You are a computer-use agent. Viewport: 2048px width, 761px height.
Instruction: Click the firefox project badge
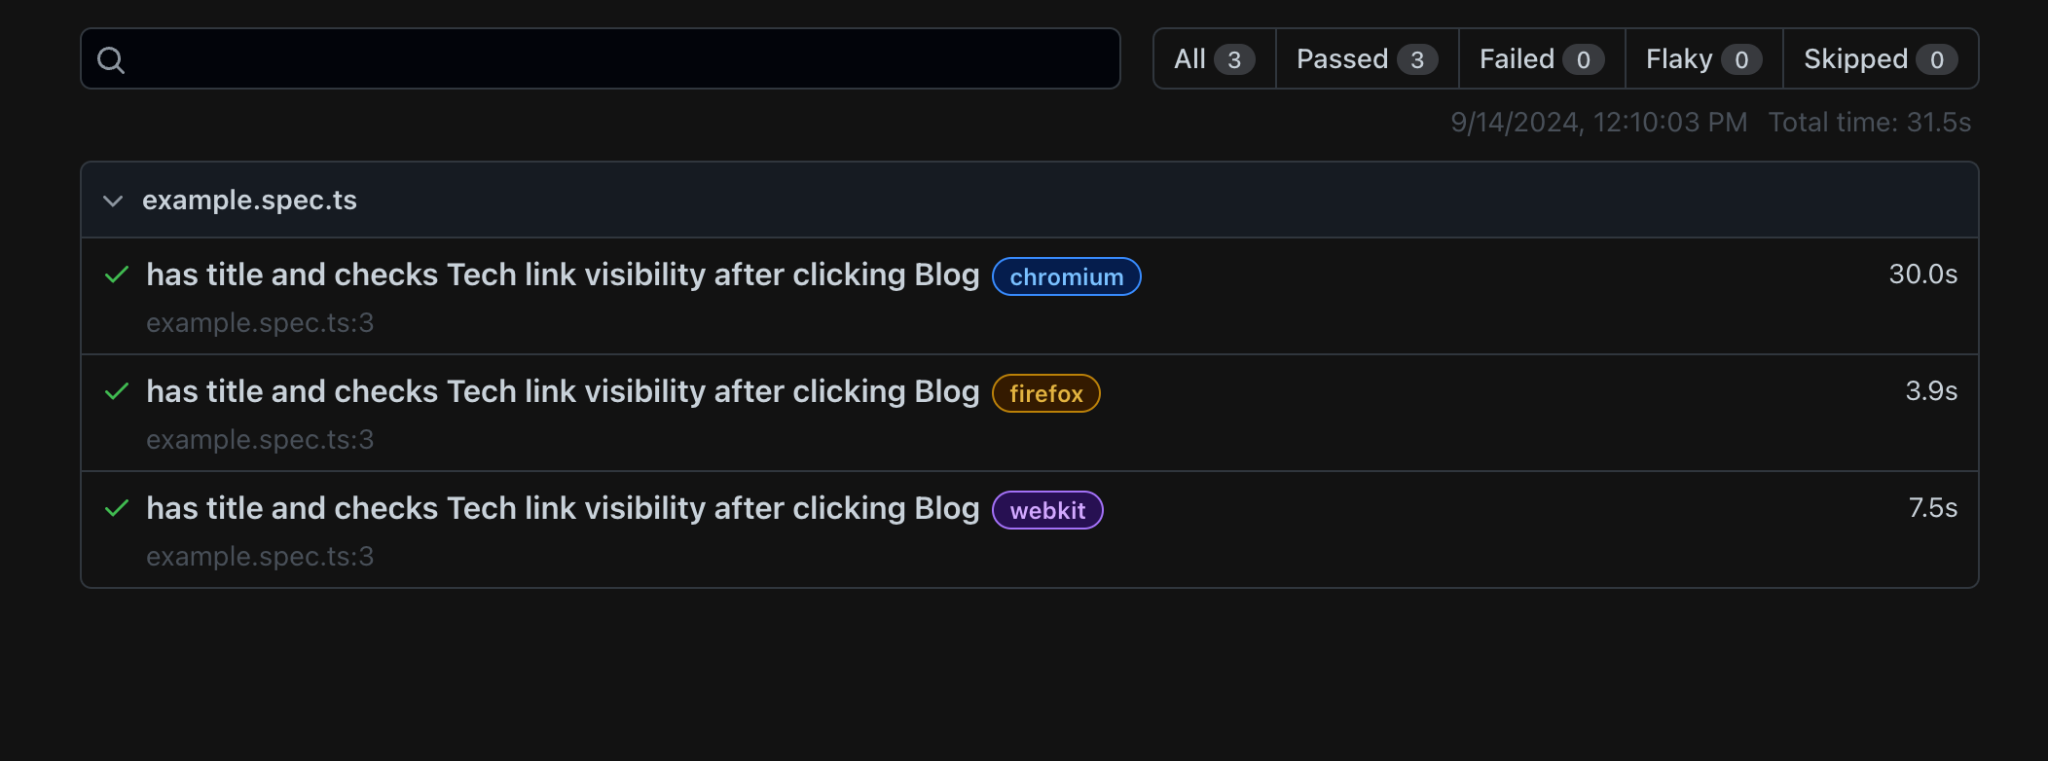[1045, 394]
